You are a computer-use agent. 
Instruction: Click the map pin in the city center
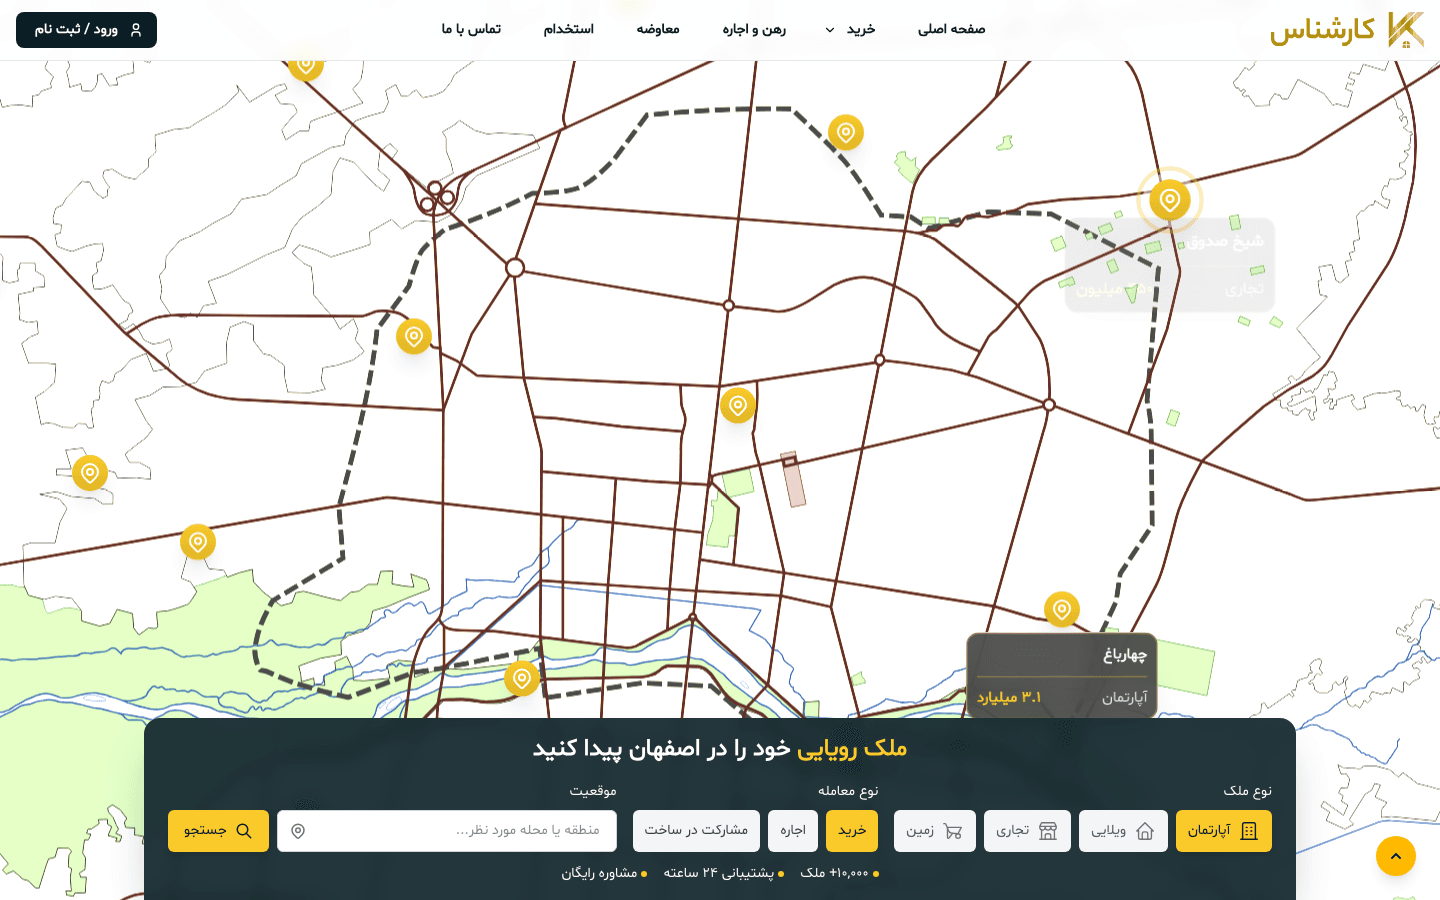tap(738, 405)
